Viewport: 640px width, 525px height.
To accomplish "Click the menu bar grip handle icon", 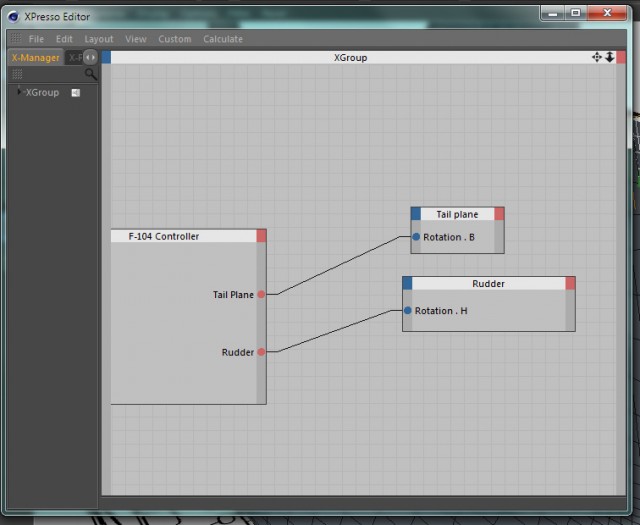I will (x=16, y=38).
